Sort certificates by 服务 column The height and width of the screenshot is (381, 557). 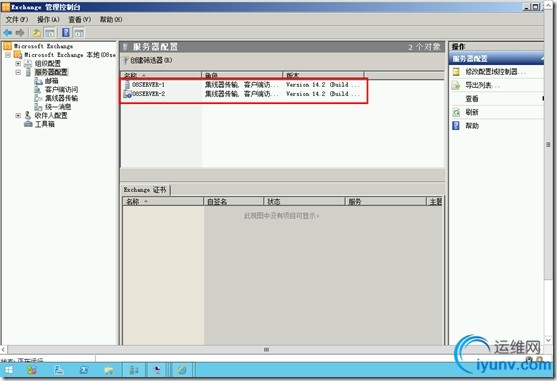coord(385,202)
